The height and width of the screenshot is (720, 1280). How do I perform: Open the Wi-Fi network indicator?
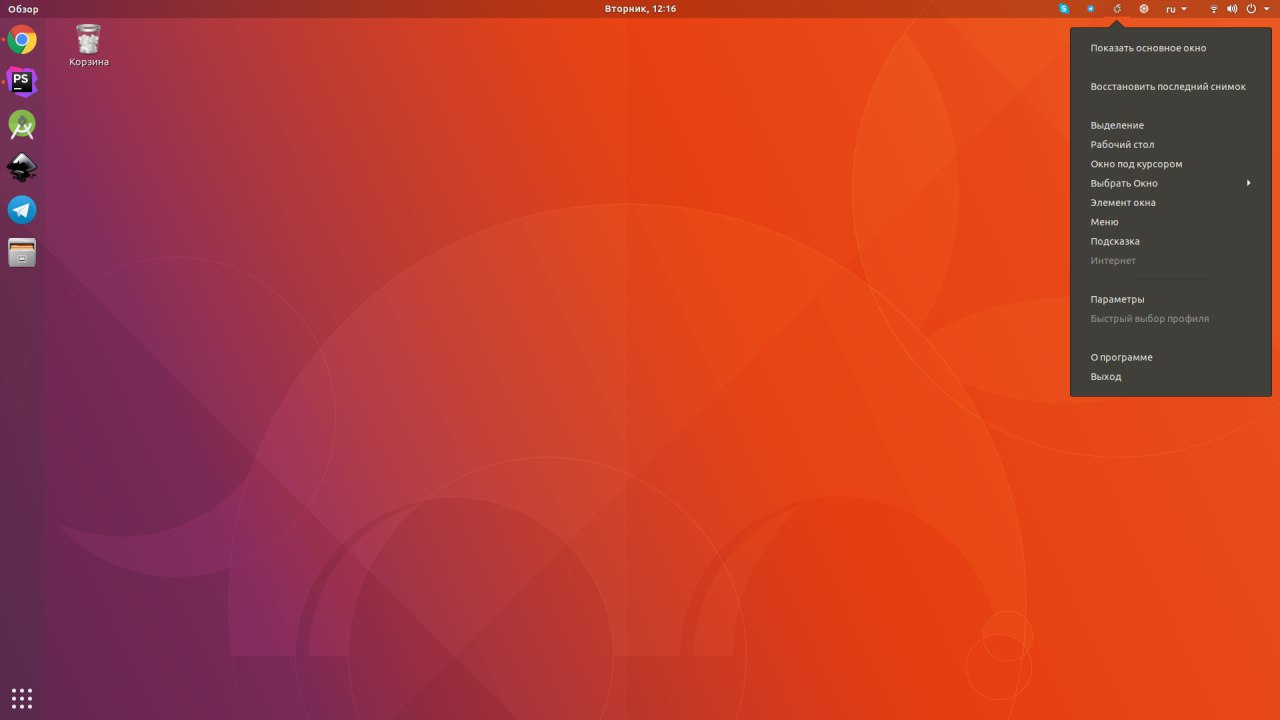[1214, 9]
